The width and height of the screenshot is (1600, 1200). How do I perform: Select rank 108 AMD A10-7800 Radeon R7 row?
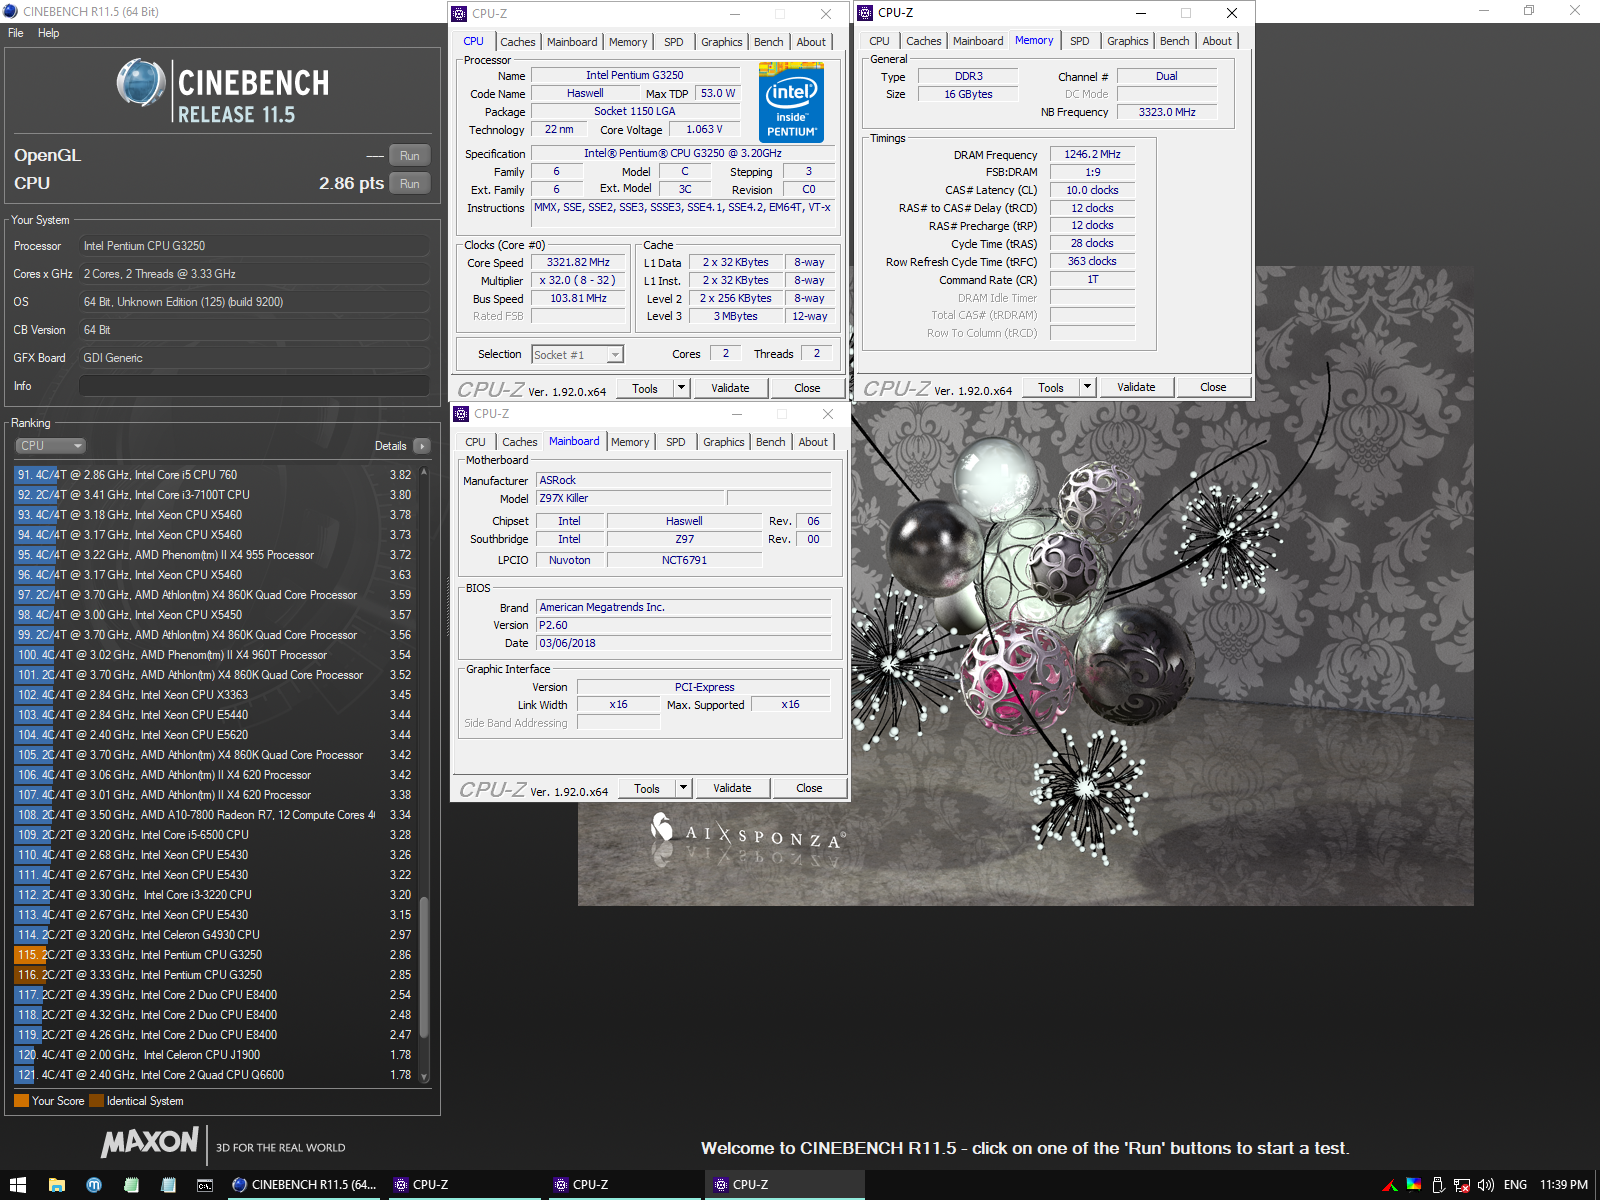coord(215,815)
